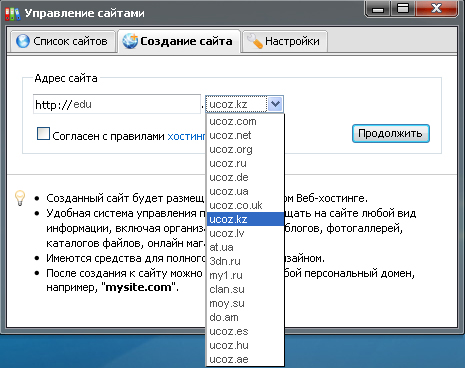Select highlighted ucoz.kz list entry
This screenshot has width=465, height=368.
click(x=245, y=219)
